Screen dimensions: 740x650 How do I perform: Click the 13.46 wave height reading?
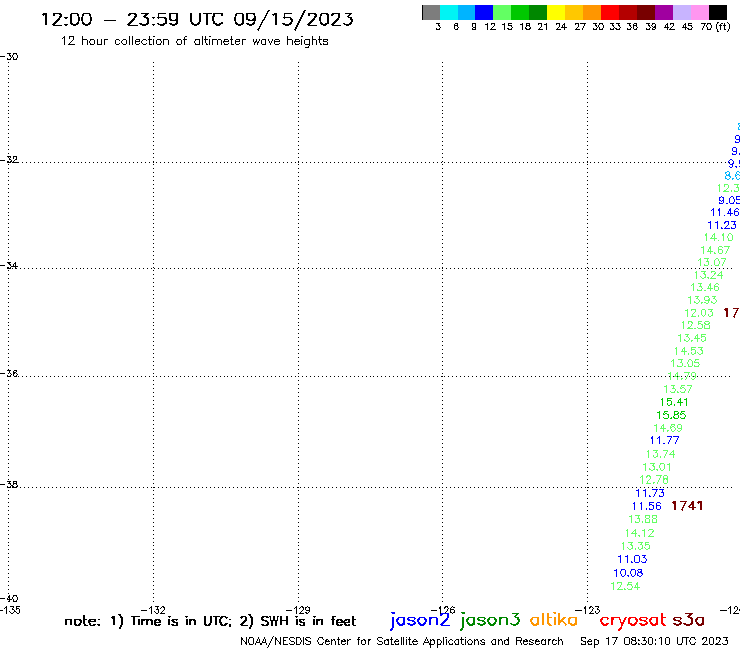pyautogui.click(x=705, y=287)
